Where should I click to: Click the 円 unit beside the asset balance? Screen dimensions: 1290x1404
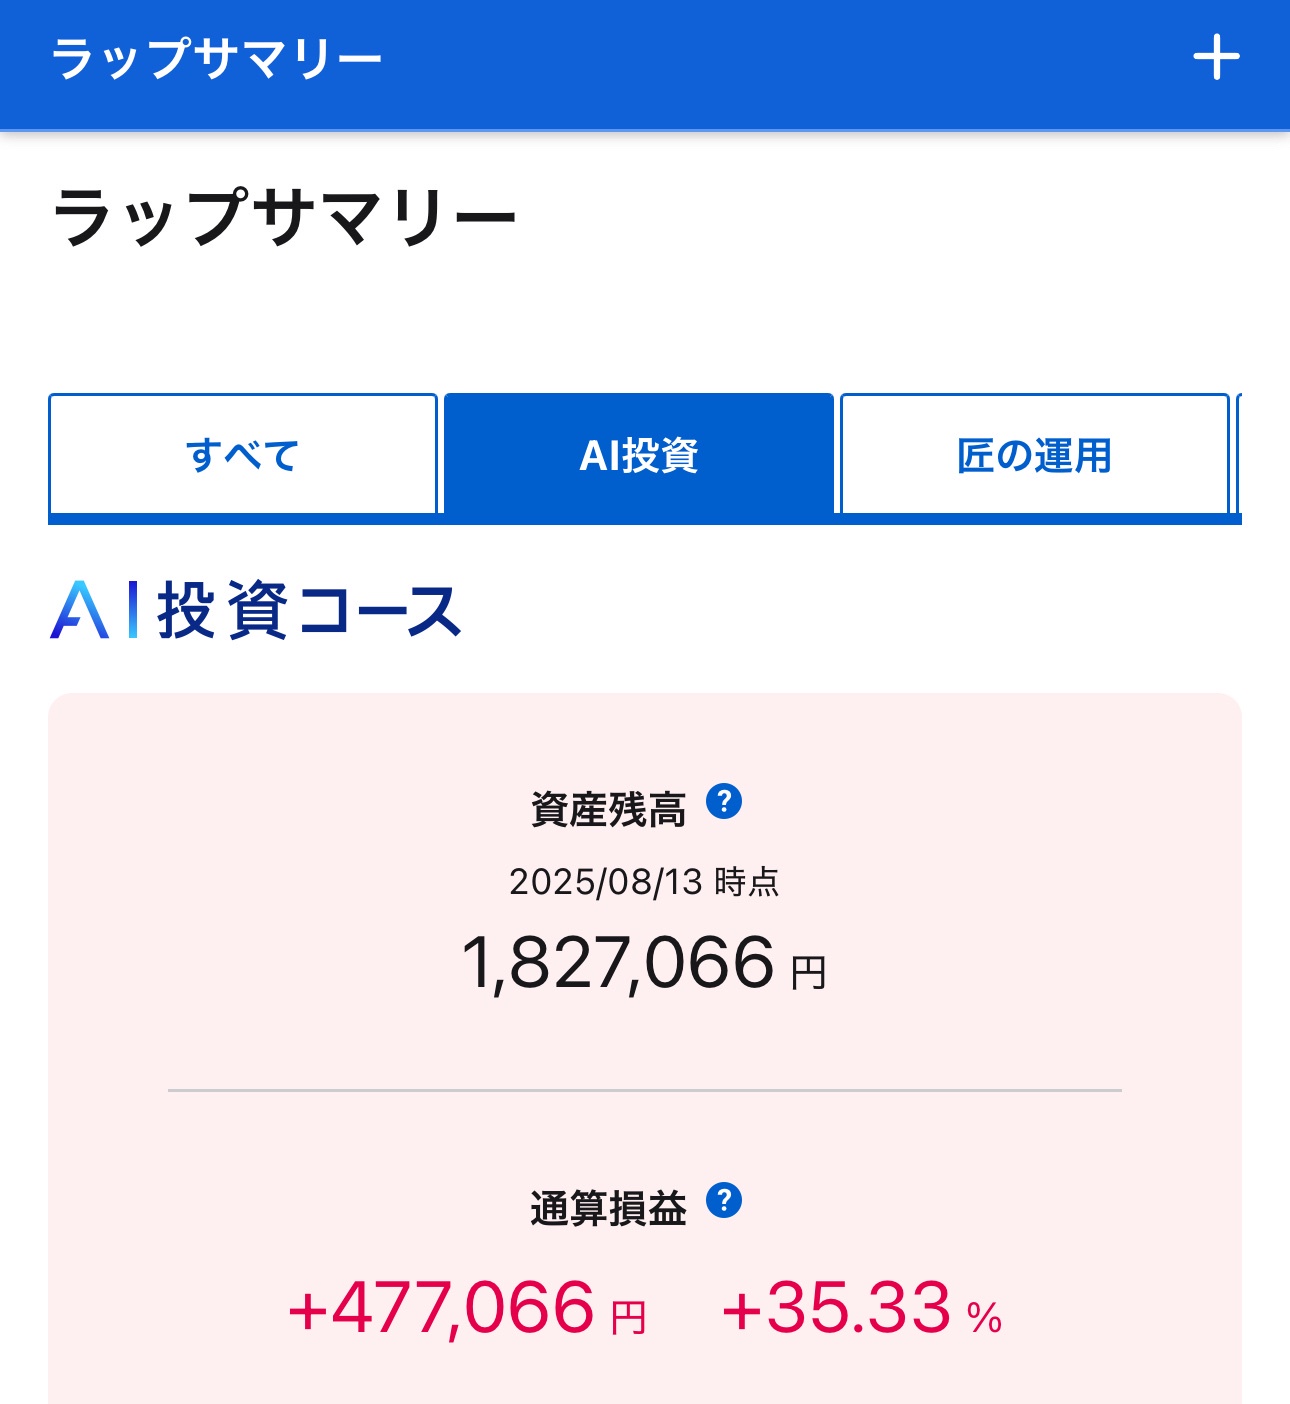point(808,972)
